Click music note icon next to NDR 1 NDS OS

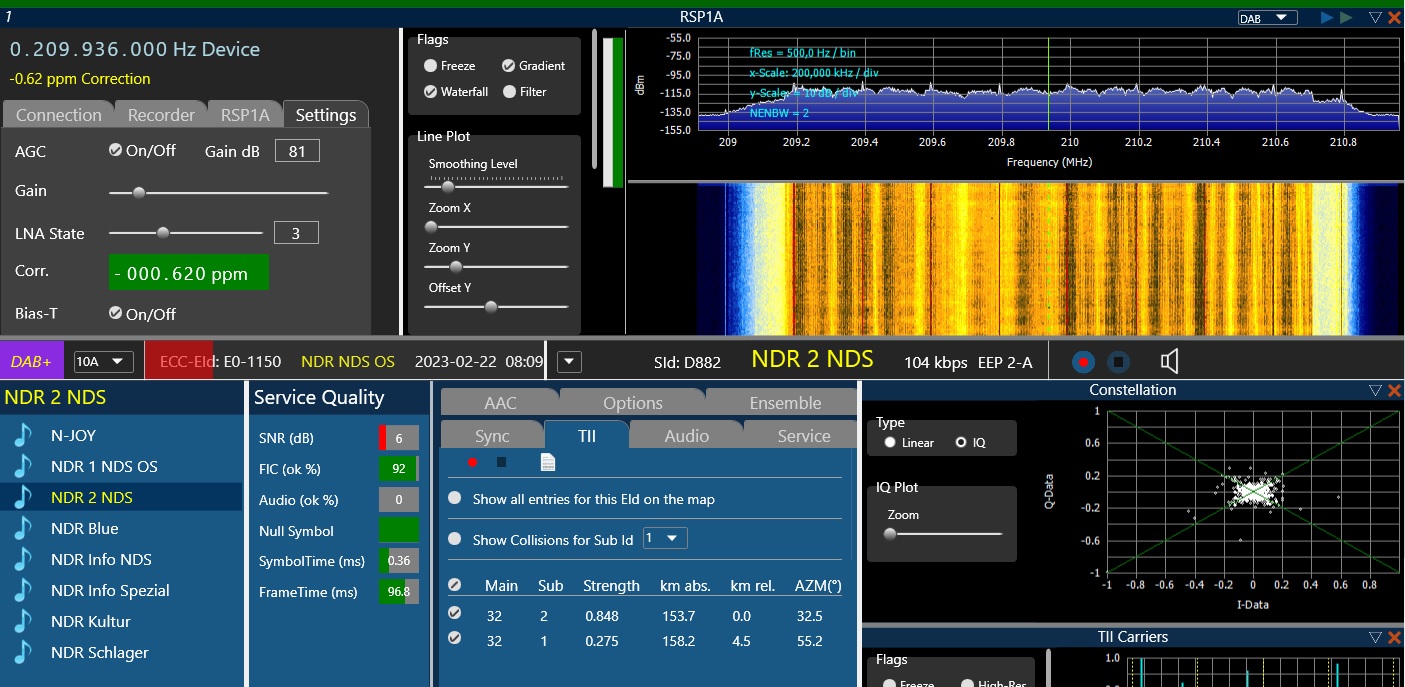22,466
